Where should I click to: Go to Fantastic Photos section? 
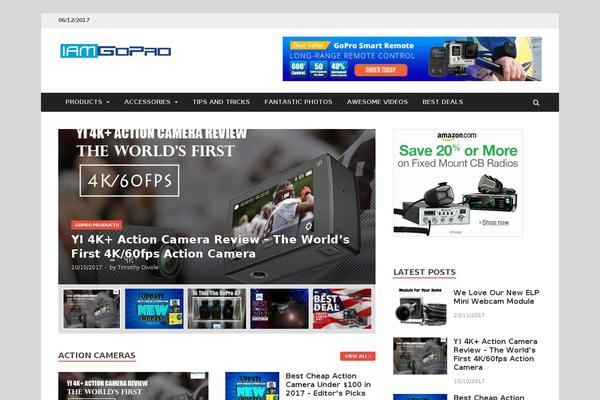click(x=298, y=102)
